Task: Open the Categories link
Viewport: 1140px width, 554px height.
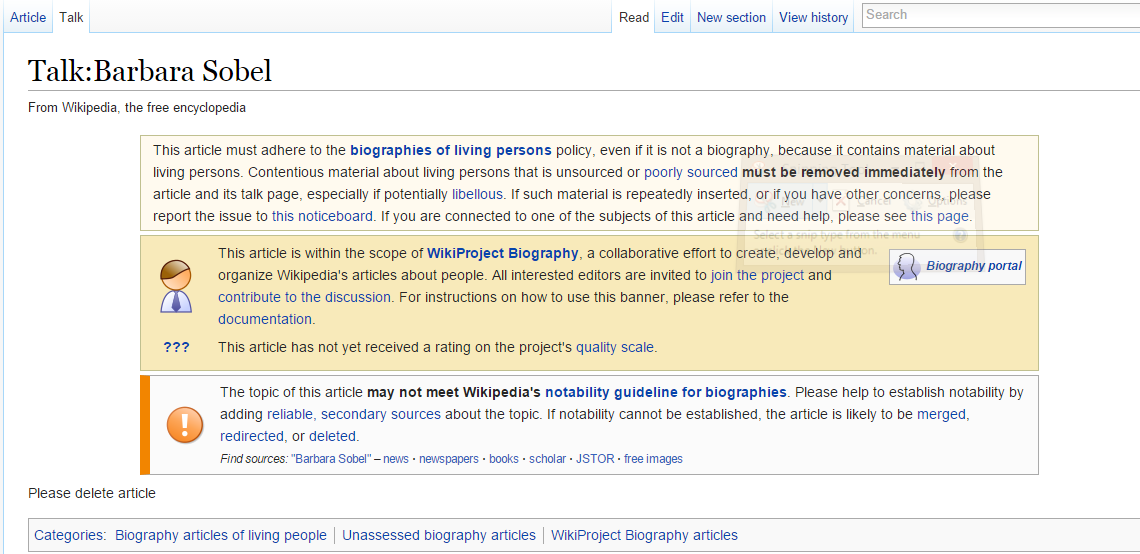Action: (68, 535)
